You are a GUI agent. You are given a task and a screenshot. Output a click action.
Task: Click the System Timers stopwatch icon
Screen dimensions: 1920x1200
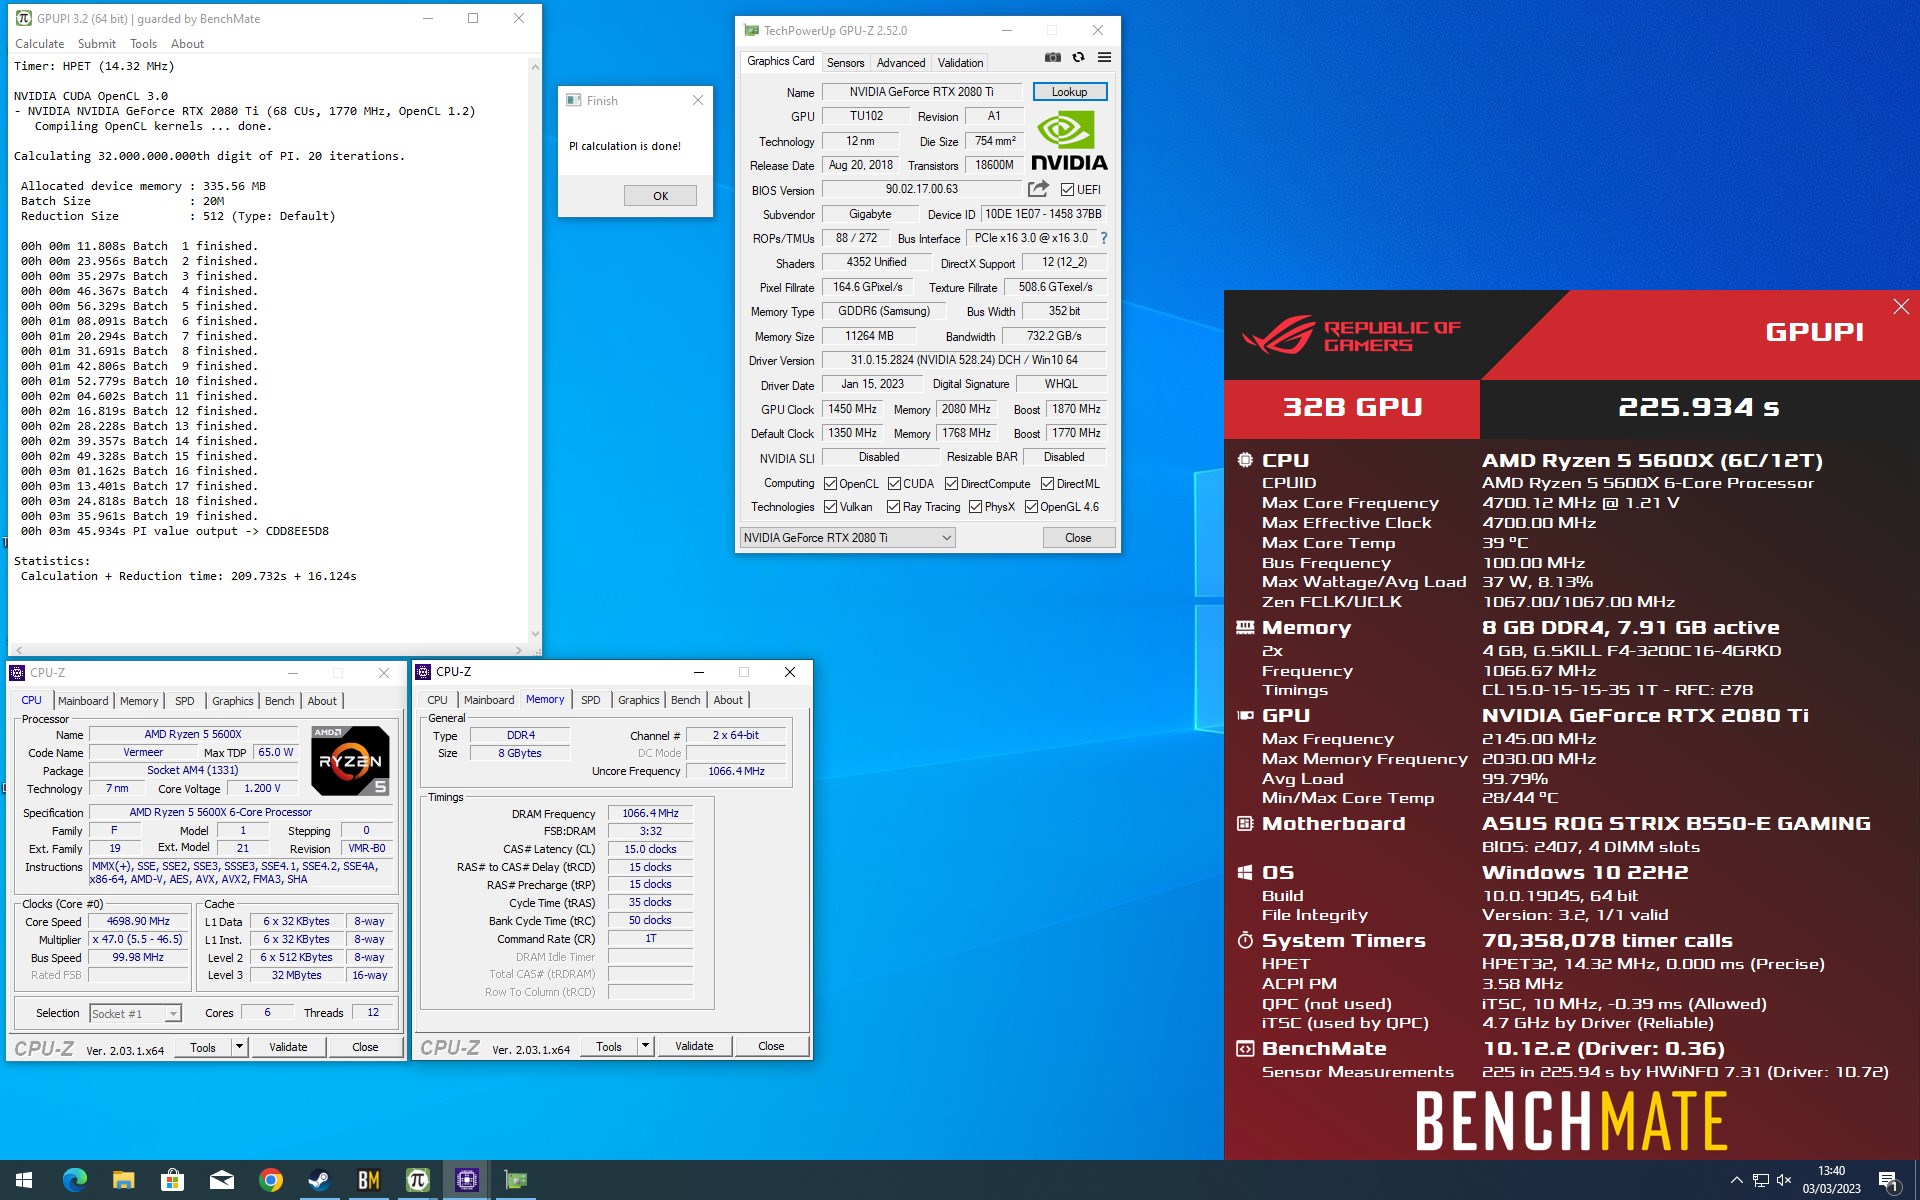coord(1245,940)
